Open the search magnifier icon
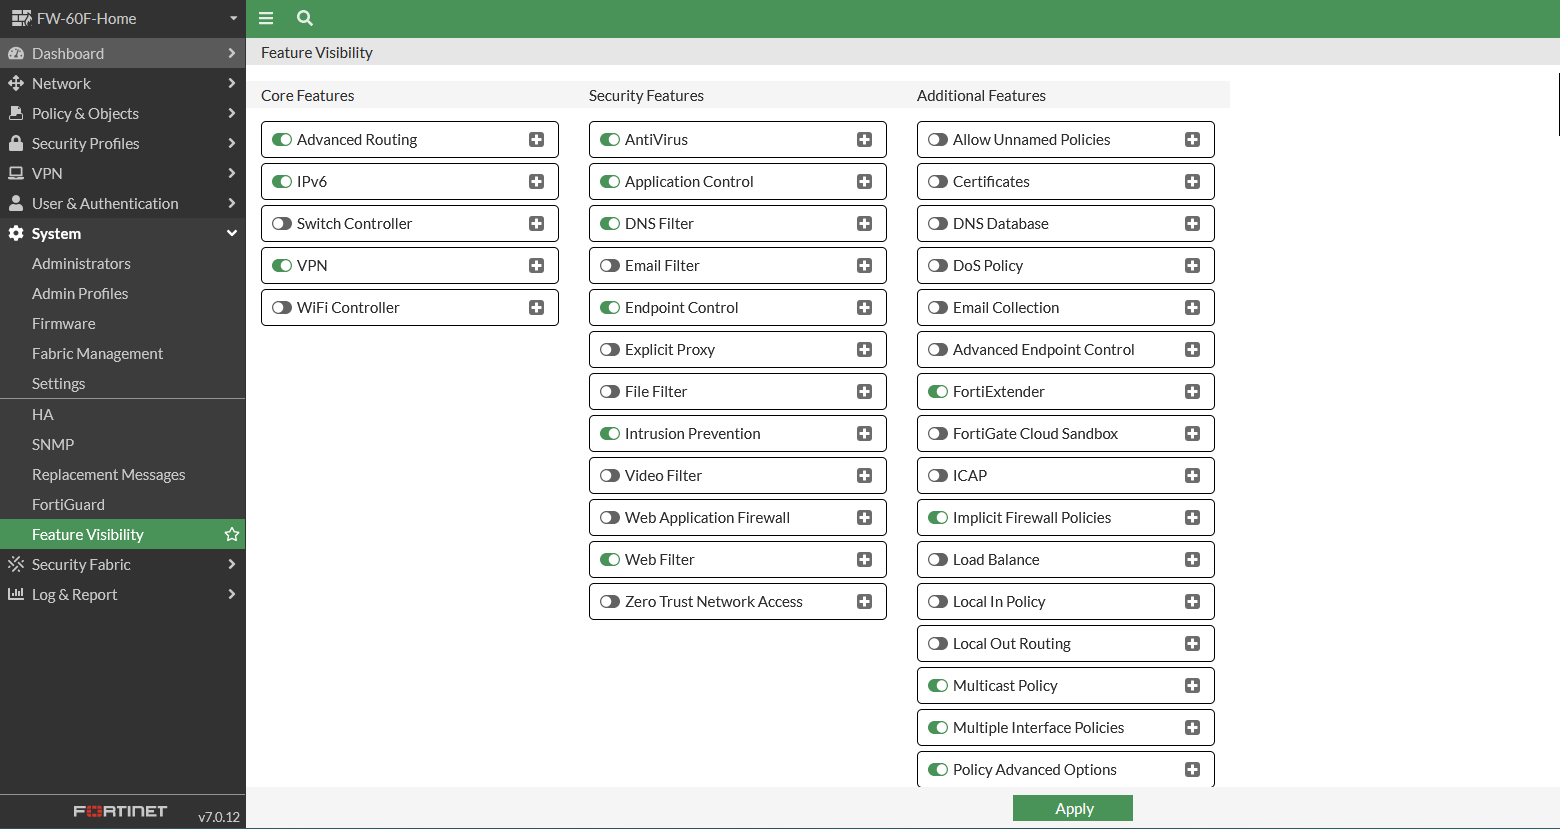 click(305, 18)
